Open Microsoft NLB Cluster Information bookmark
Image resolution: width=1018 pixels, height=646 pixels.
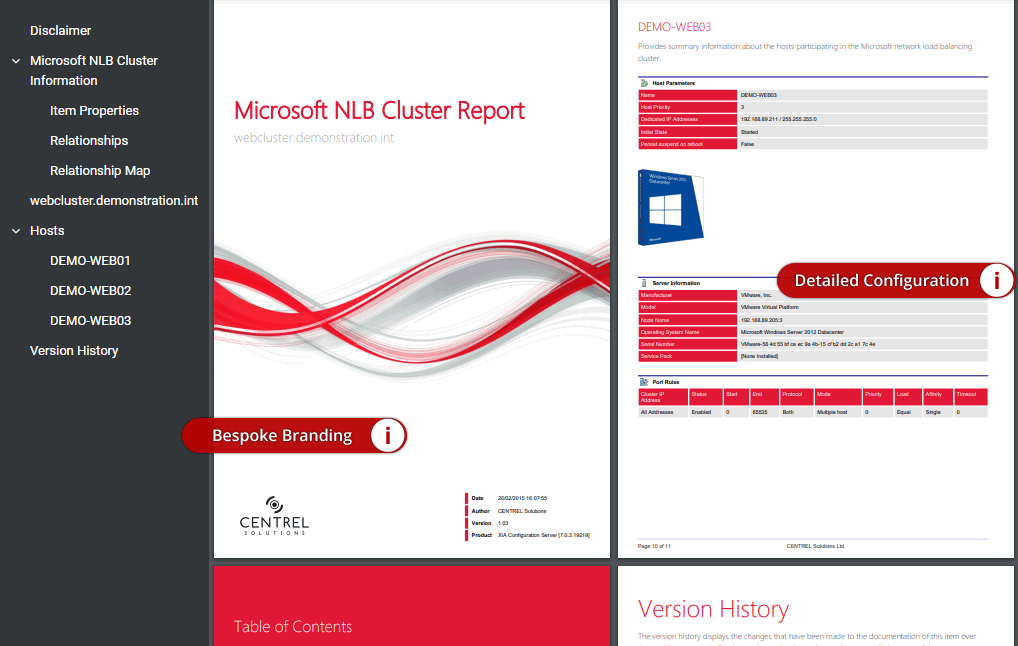[x=93, y=70]
